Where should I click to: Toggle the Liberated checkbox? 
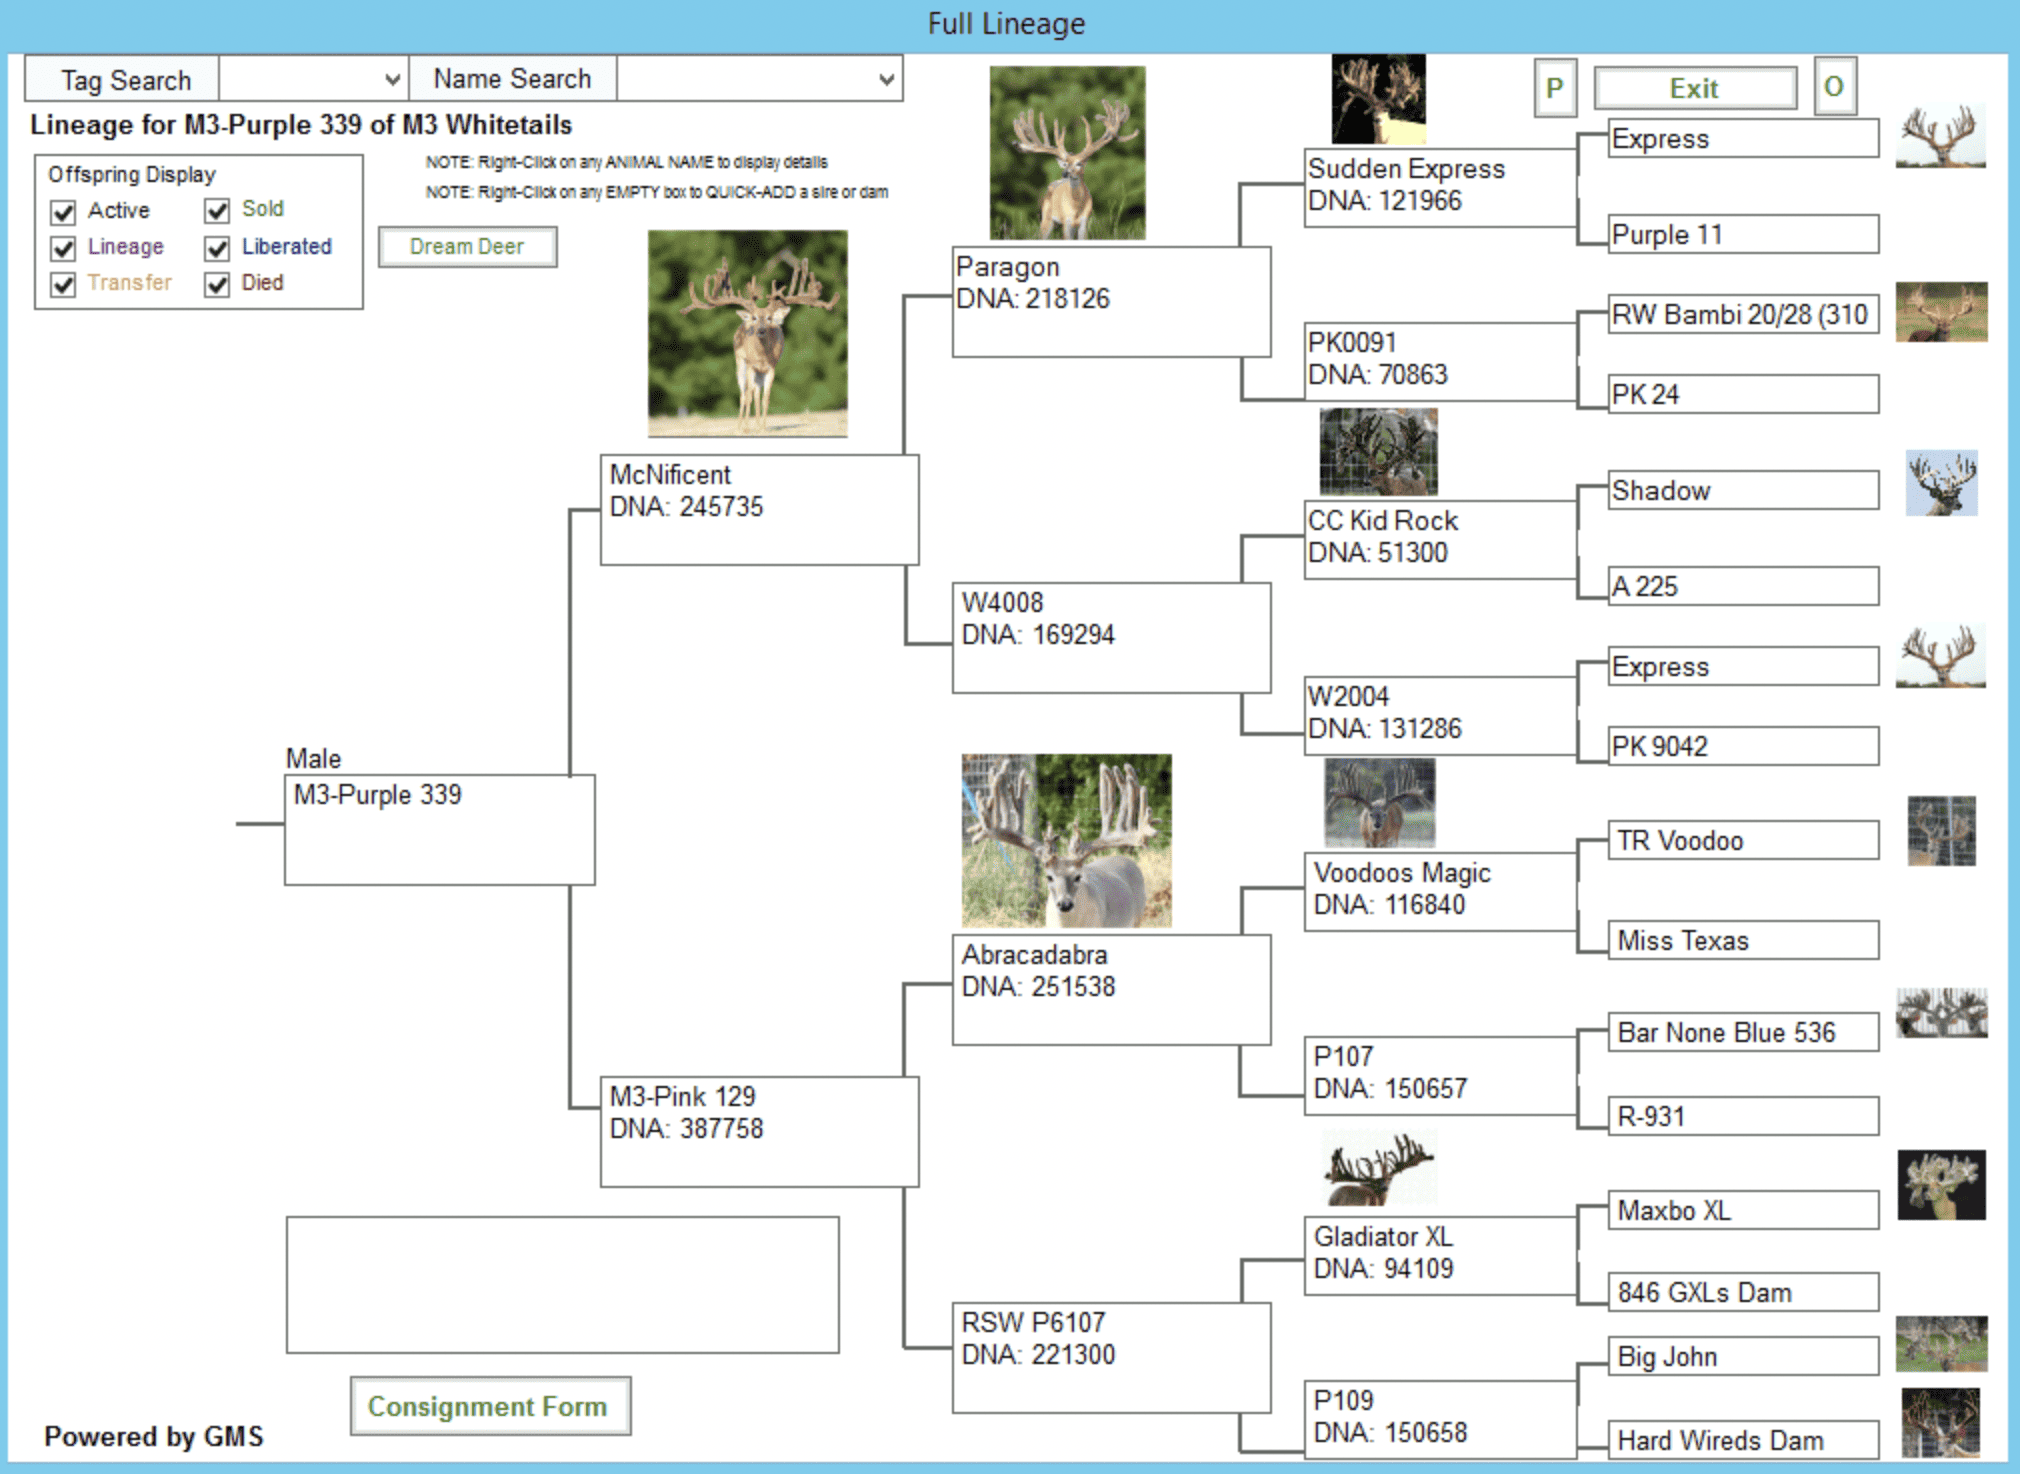pyautogui.click(x=217, y=248)
